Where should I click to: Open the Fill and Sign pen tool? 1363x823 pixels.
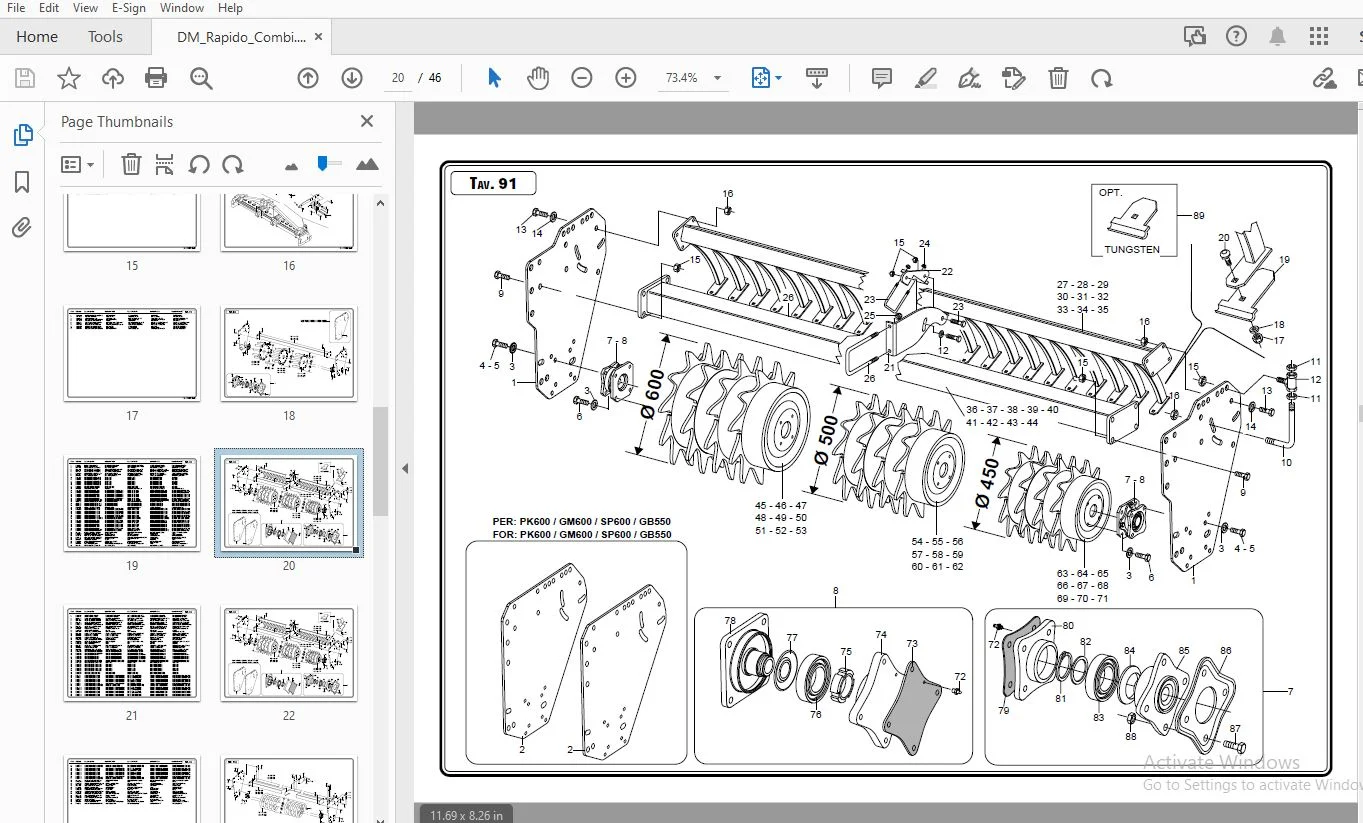[969, 78]
